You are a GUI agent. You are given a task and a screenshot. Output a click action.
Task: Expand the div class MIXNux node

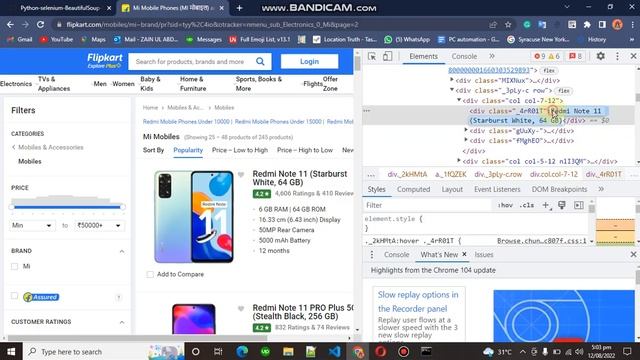pyautogui.click(x=452, y=80)
